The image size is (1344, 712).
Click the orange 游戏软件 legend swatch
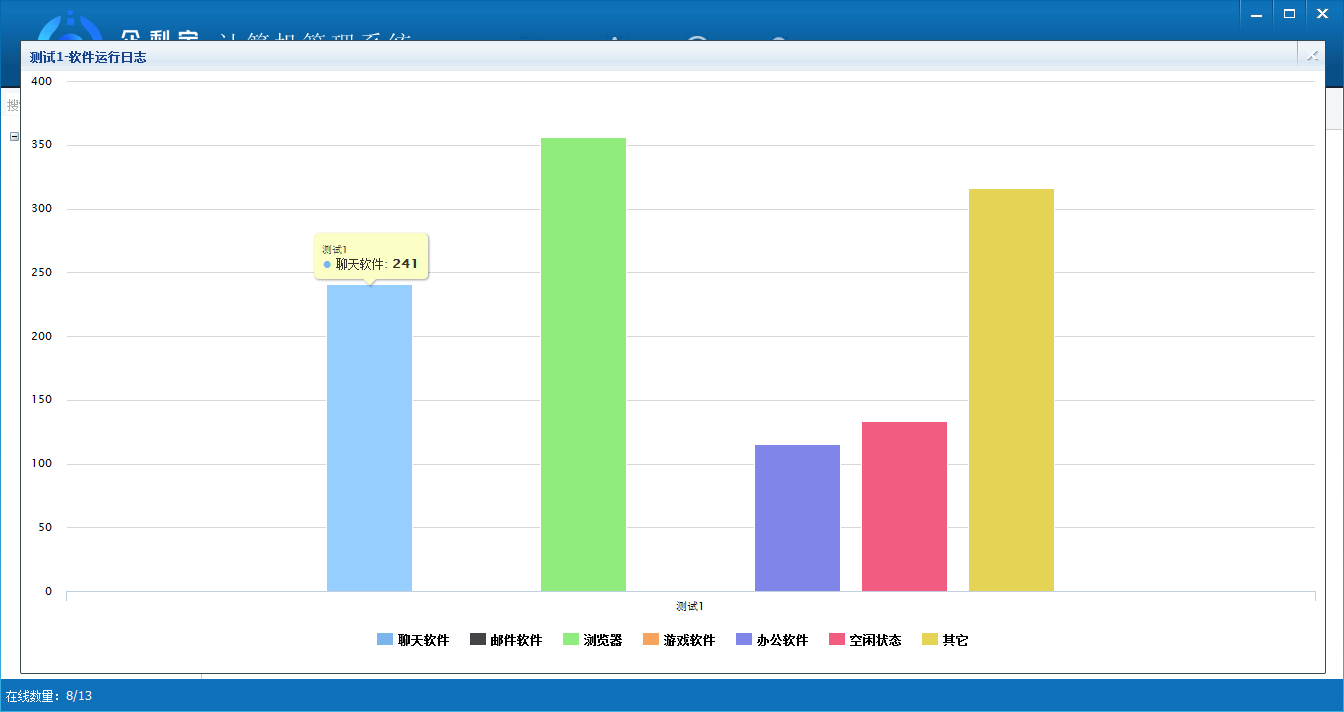click(651, 640)
